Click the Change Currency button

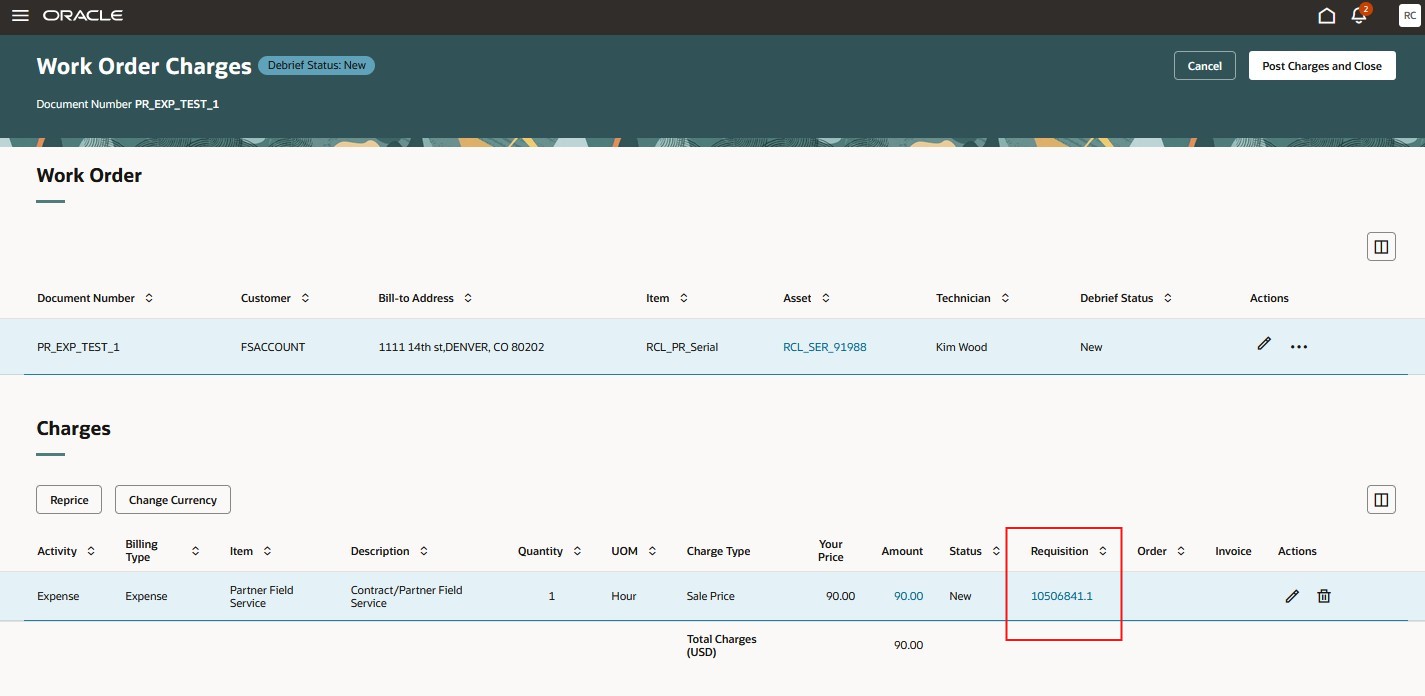tap(173, 500)
